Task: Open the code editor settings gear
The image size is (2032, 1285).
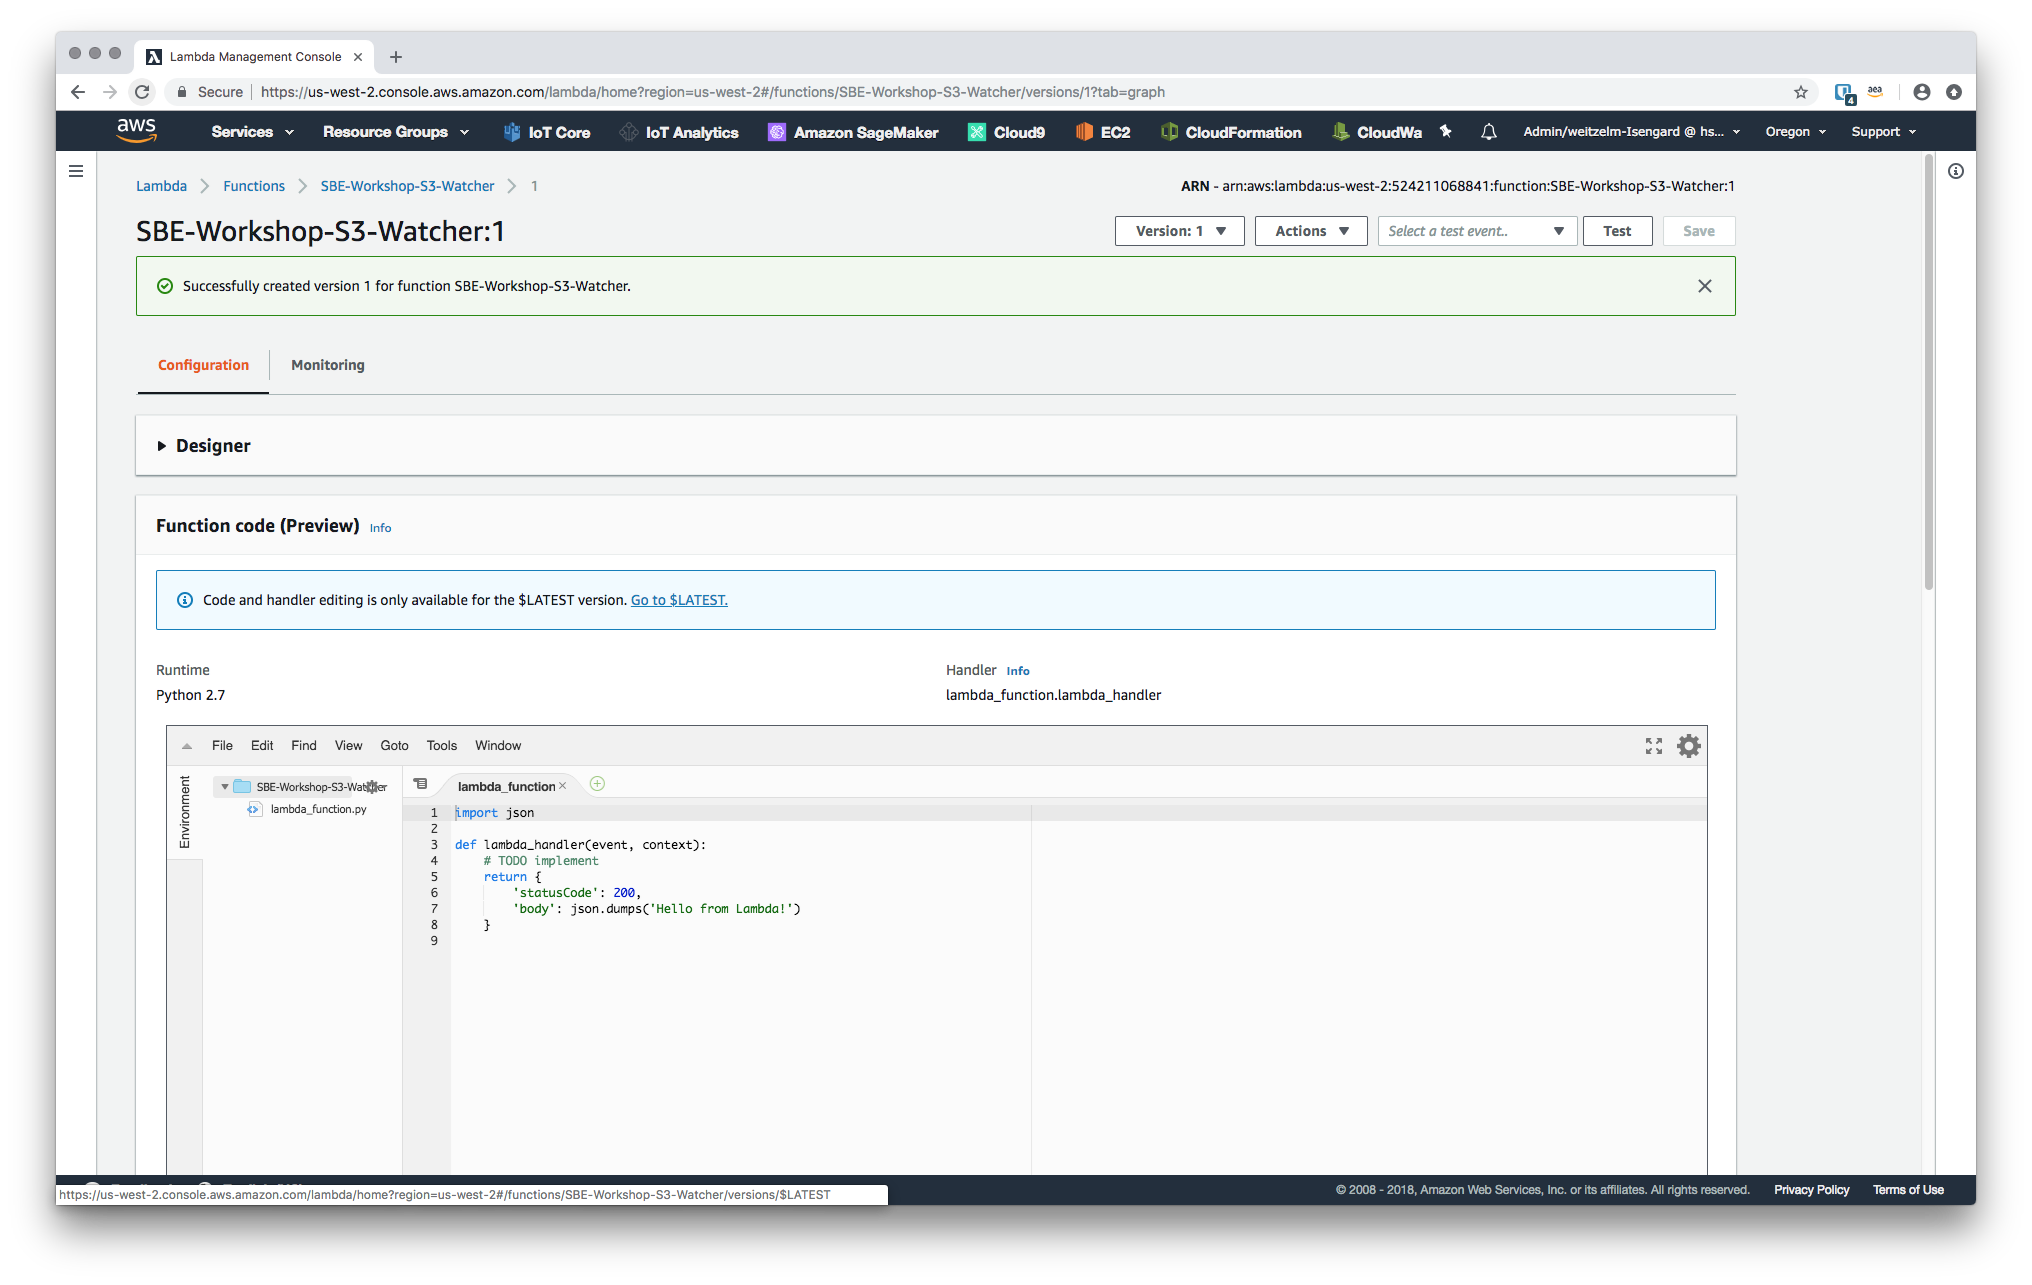Action: (1689, 746)
